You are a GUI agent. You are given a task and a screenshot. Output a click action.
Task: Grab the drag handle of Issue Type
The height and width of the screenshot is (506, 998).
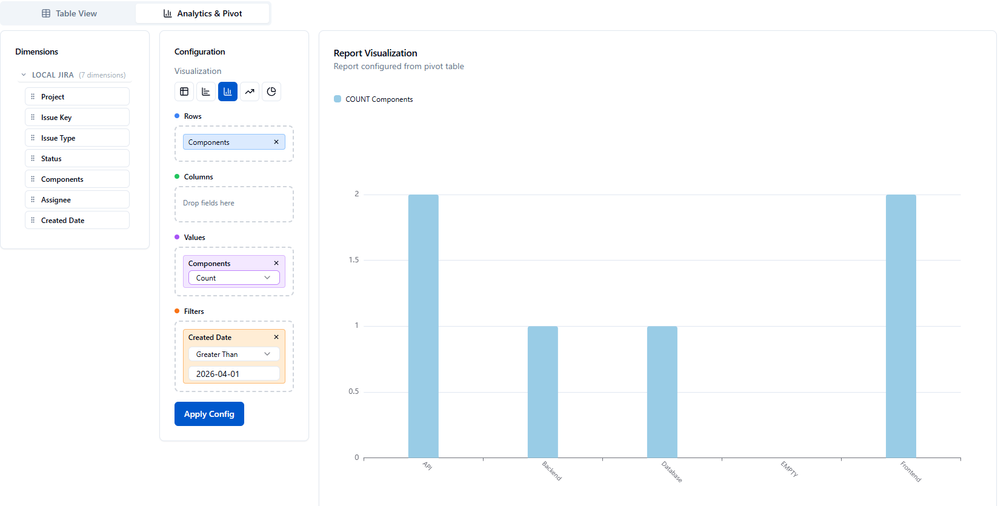tap(33, 138)
